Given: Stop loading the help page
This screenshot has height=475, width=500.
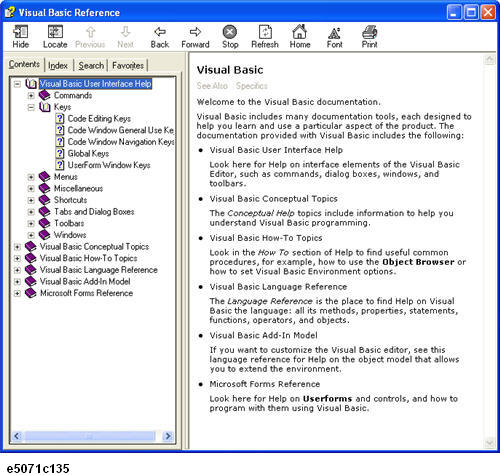Looking at the screenshot, I should (x=230, y=36).
